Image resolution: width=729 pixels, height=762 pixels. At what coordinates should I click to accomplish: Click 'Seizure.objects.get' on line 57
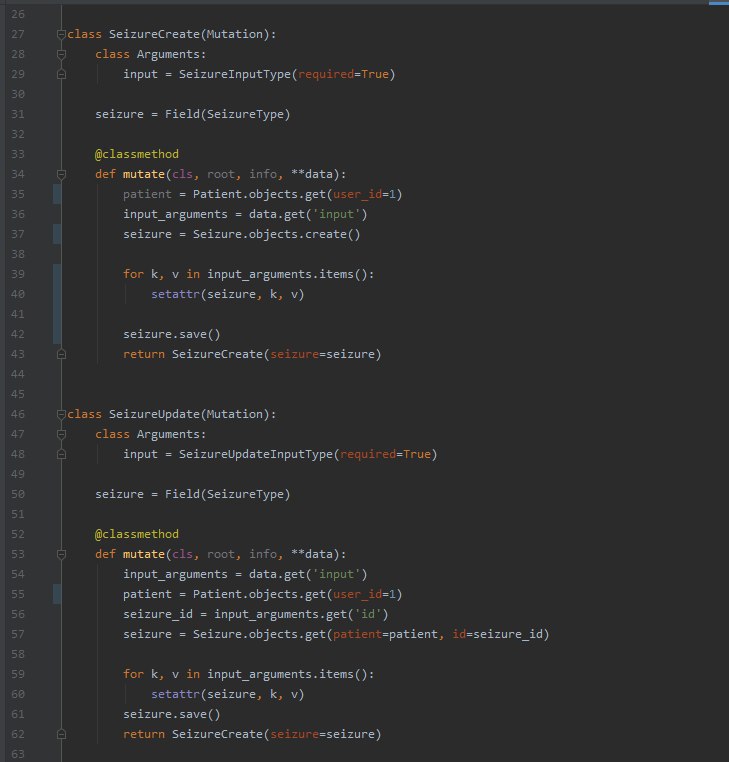pyautogui.click(x=259, y=634)
